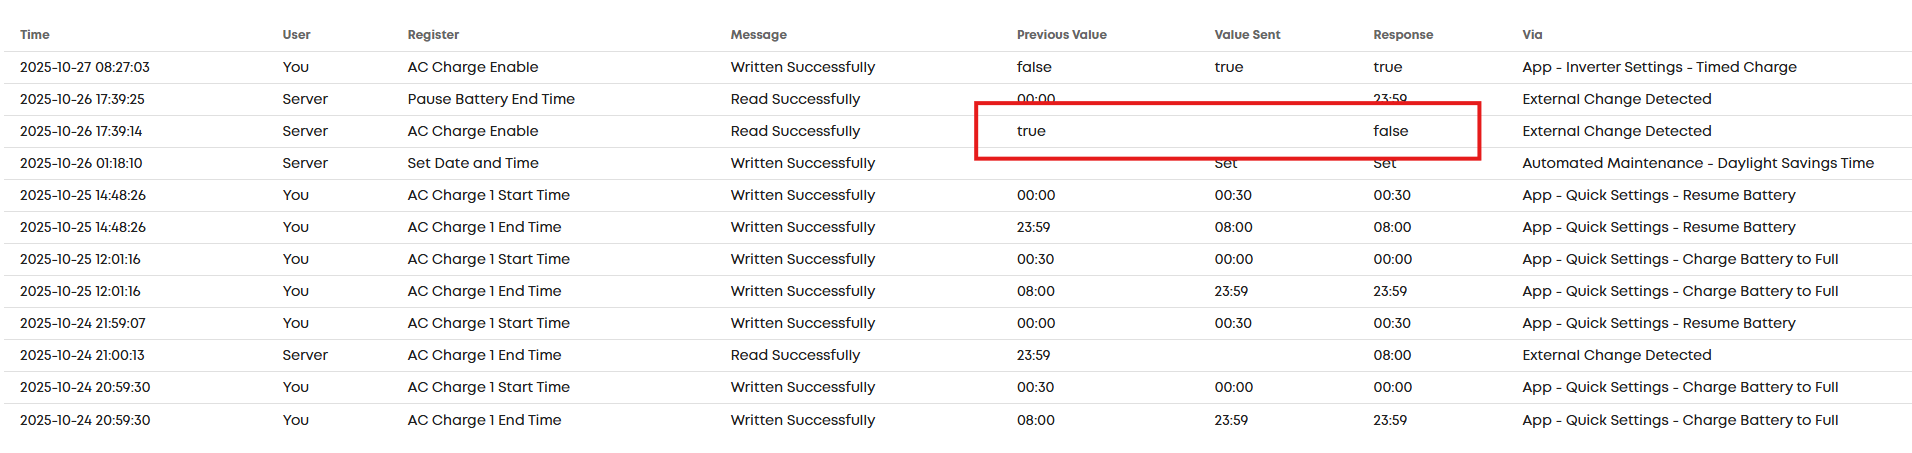Select the 2025-10-26 17:39:14 timestamp

click(81, 131)
